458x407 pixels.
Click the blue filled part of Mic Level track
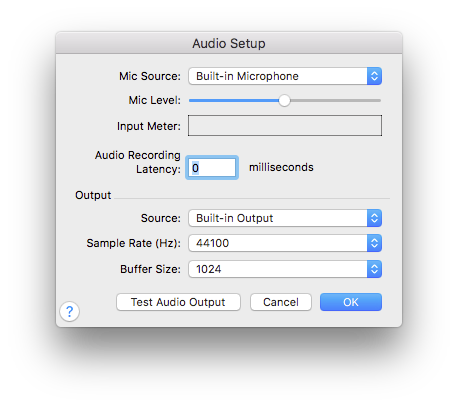point(234,100)
